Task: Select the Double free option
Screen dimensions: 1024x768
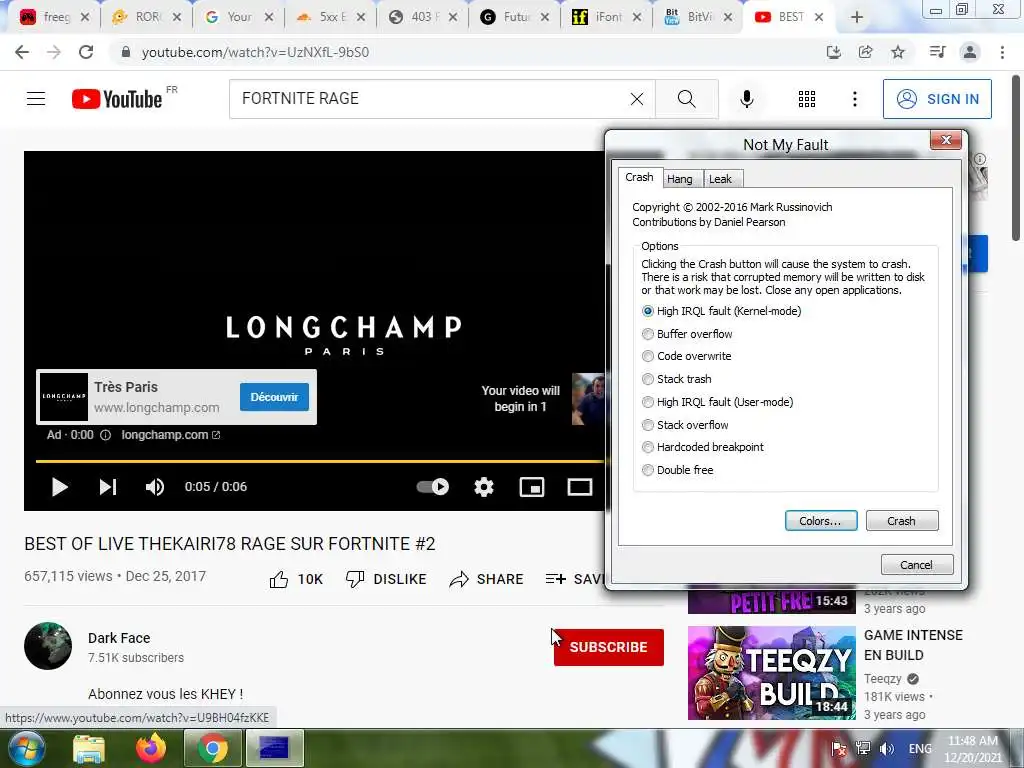Action: pos(677,470)
